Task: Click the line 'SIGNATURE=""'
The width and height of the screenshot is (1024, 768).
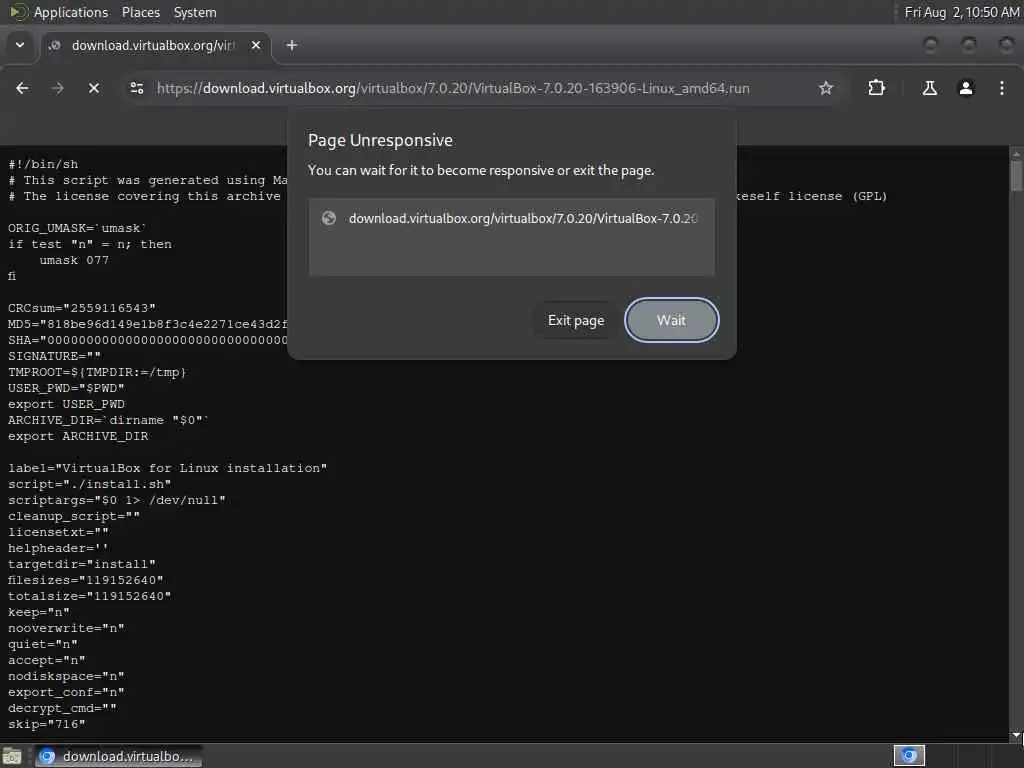Action: pos(54,356)
